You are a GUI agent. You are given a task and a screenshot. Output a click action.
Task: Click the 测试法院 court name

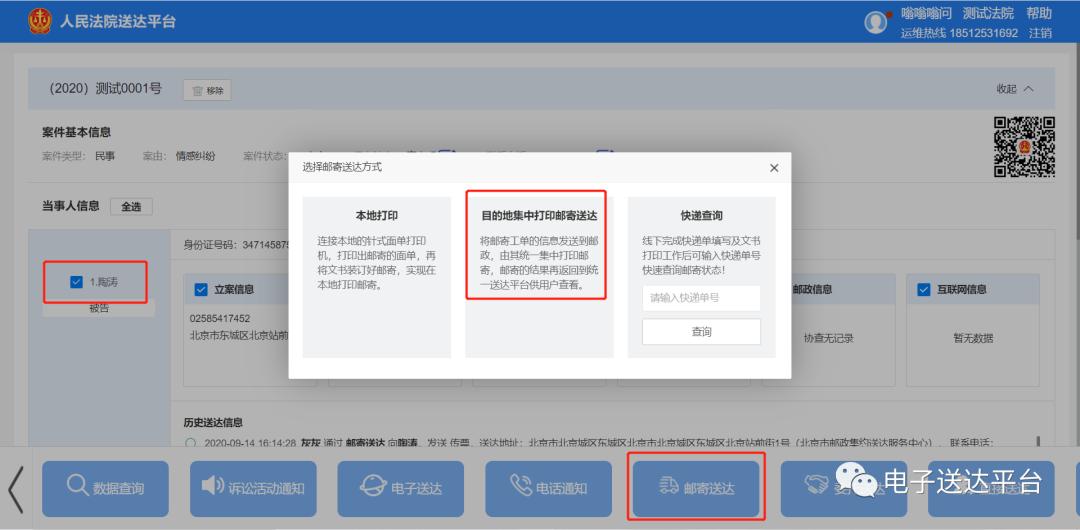point(988,13)
